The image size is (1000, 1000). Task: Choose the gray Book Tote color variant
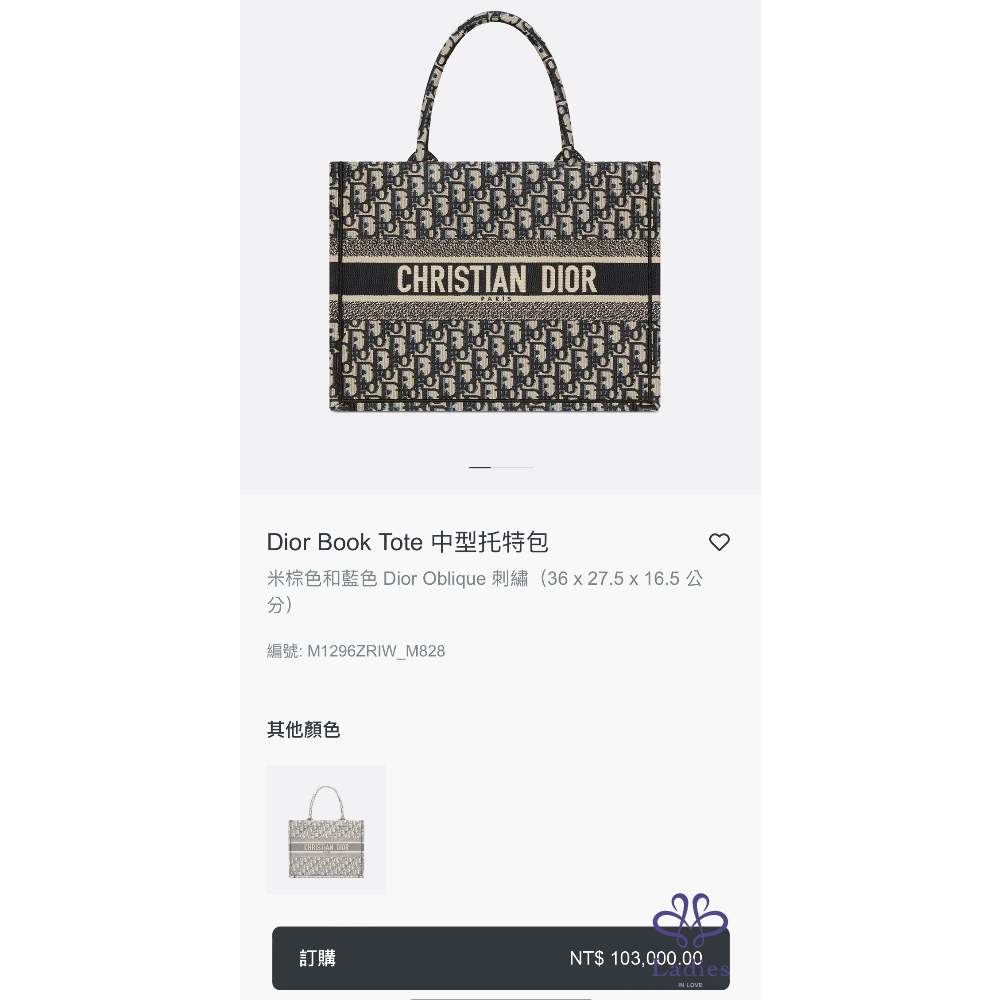326,829
